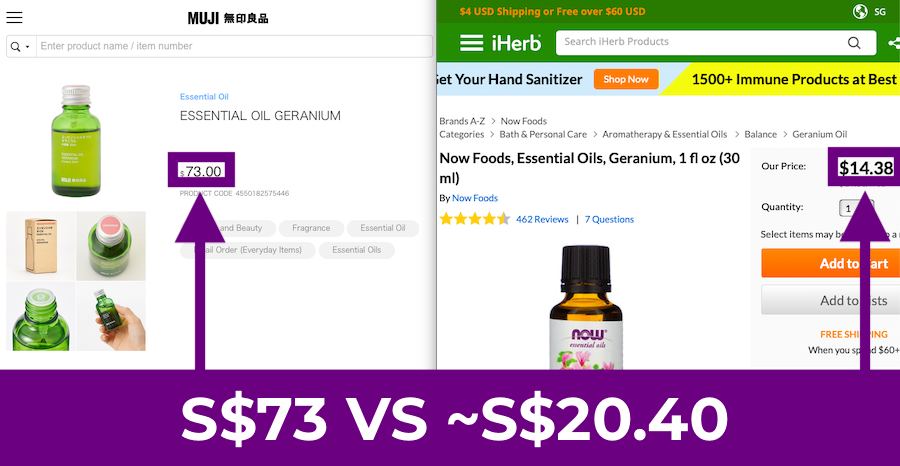The height and width of the screenshot is (466, 900).
Task: Open 462 Reviews link
Action: coord(542,219)
